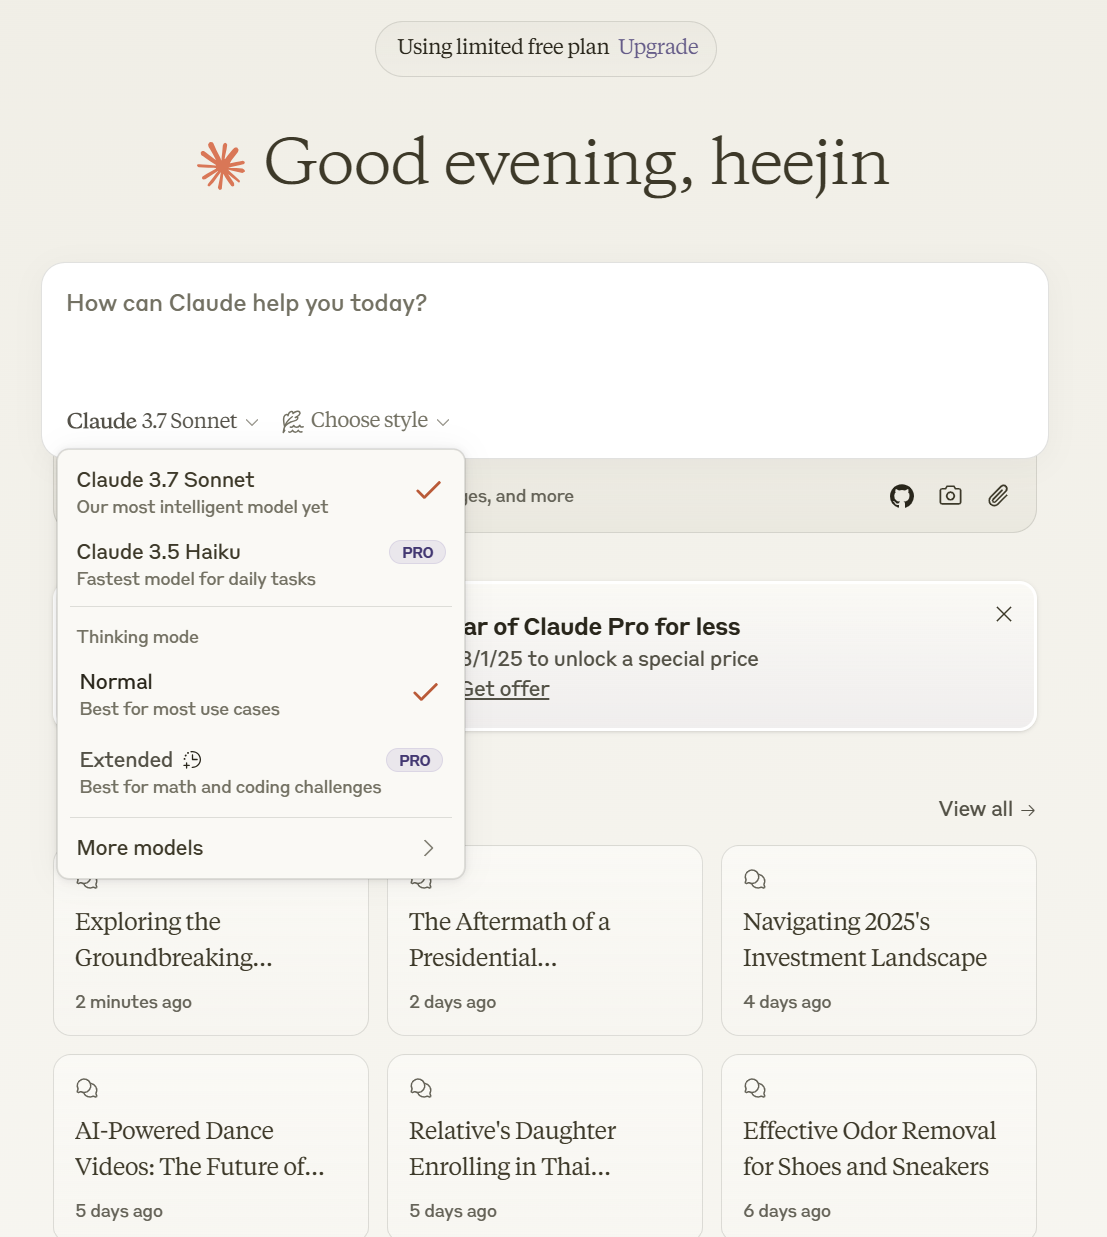Screen dimensions: 1107x1237
Task: Collapse the Claude 3.7 Sonnet model dropdown
Action: tap(163, 421)
